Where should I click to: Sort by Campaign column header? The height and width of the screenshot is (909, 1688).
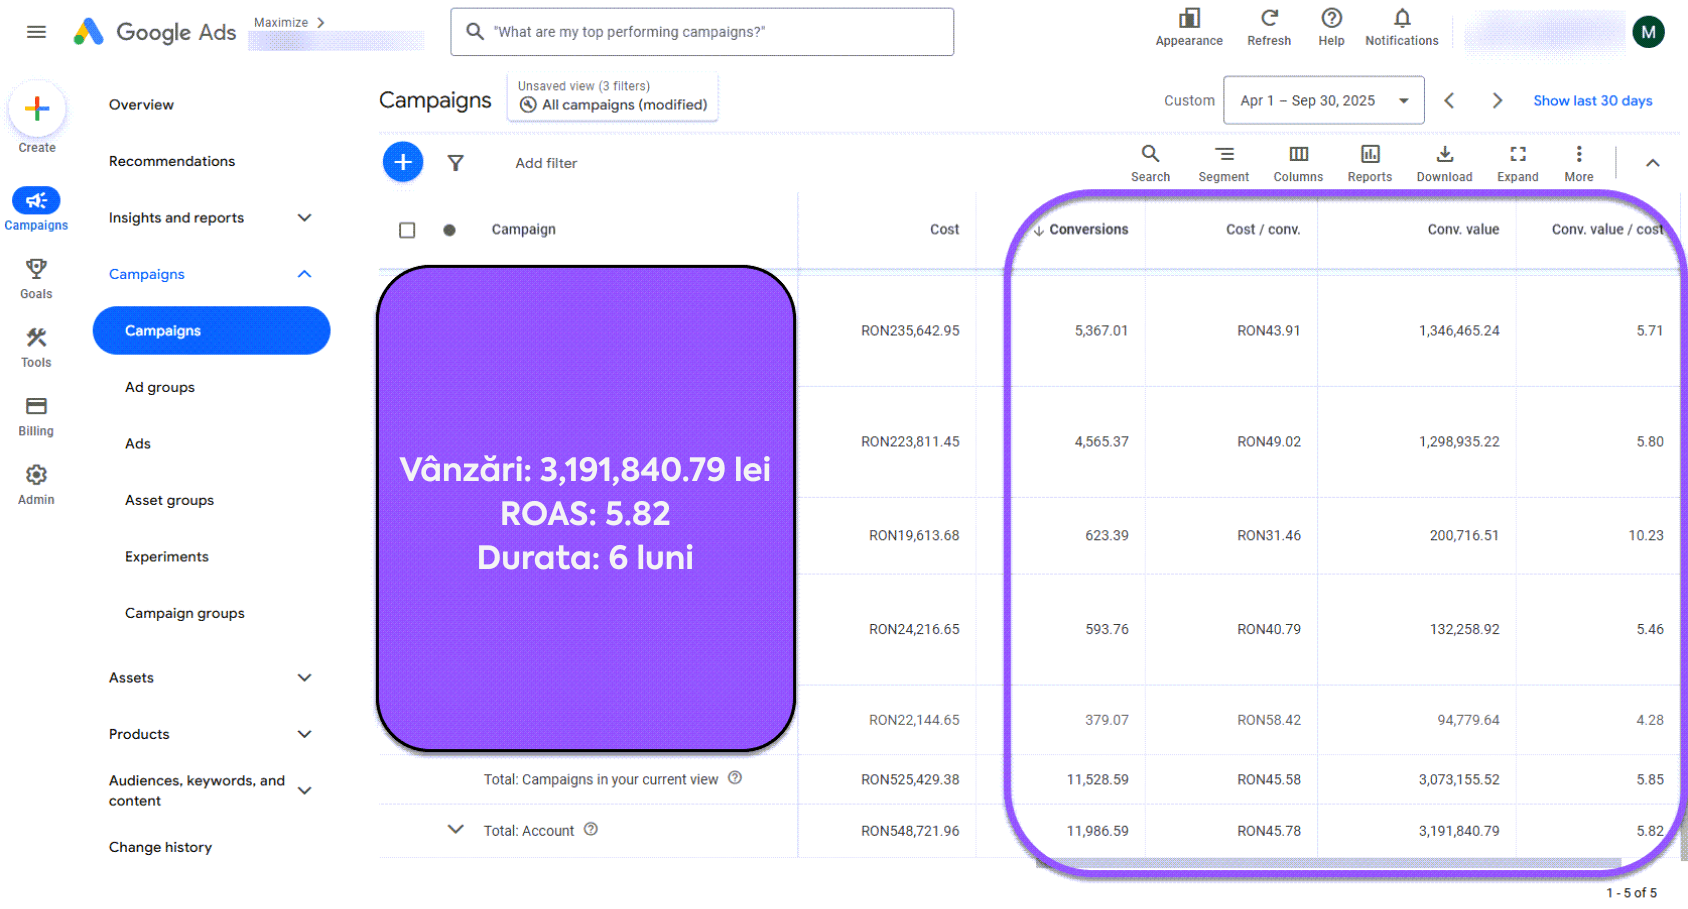click(523, 230)
